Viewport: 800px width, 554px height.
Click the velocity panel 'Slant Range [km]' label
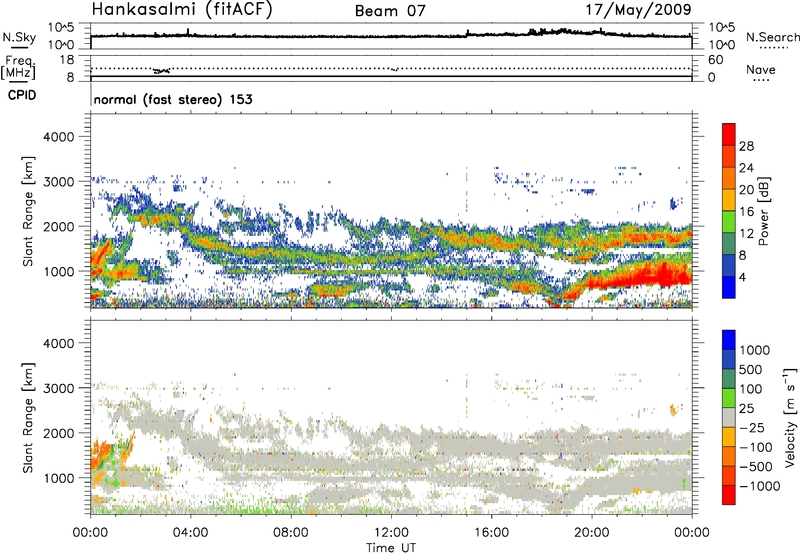[28, 417]
